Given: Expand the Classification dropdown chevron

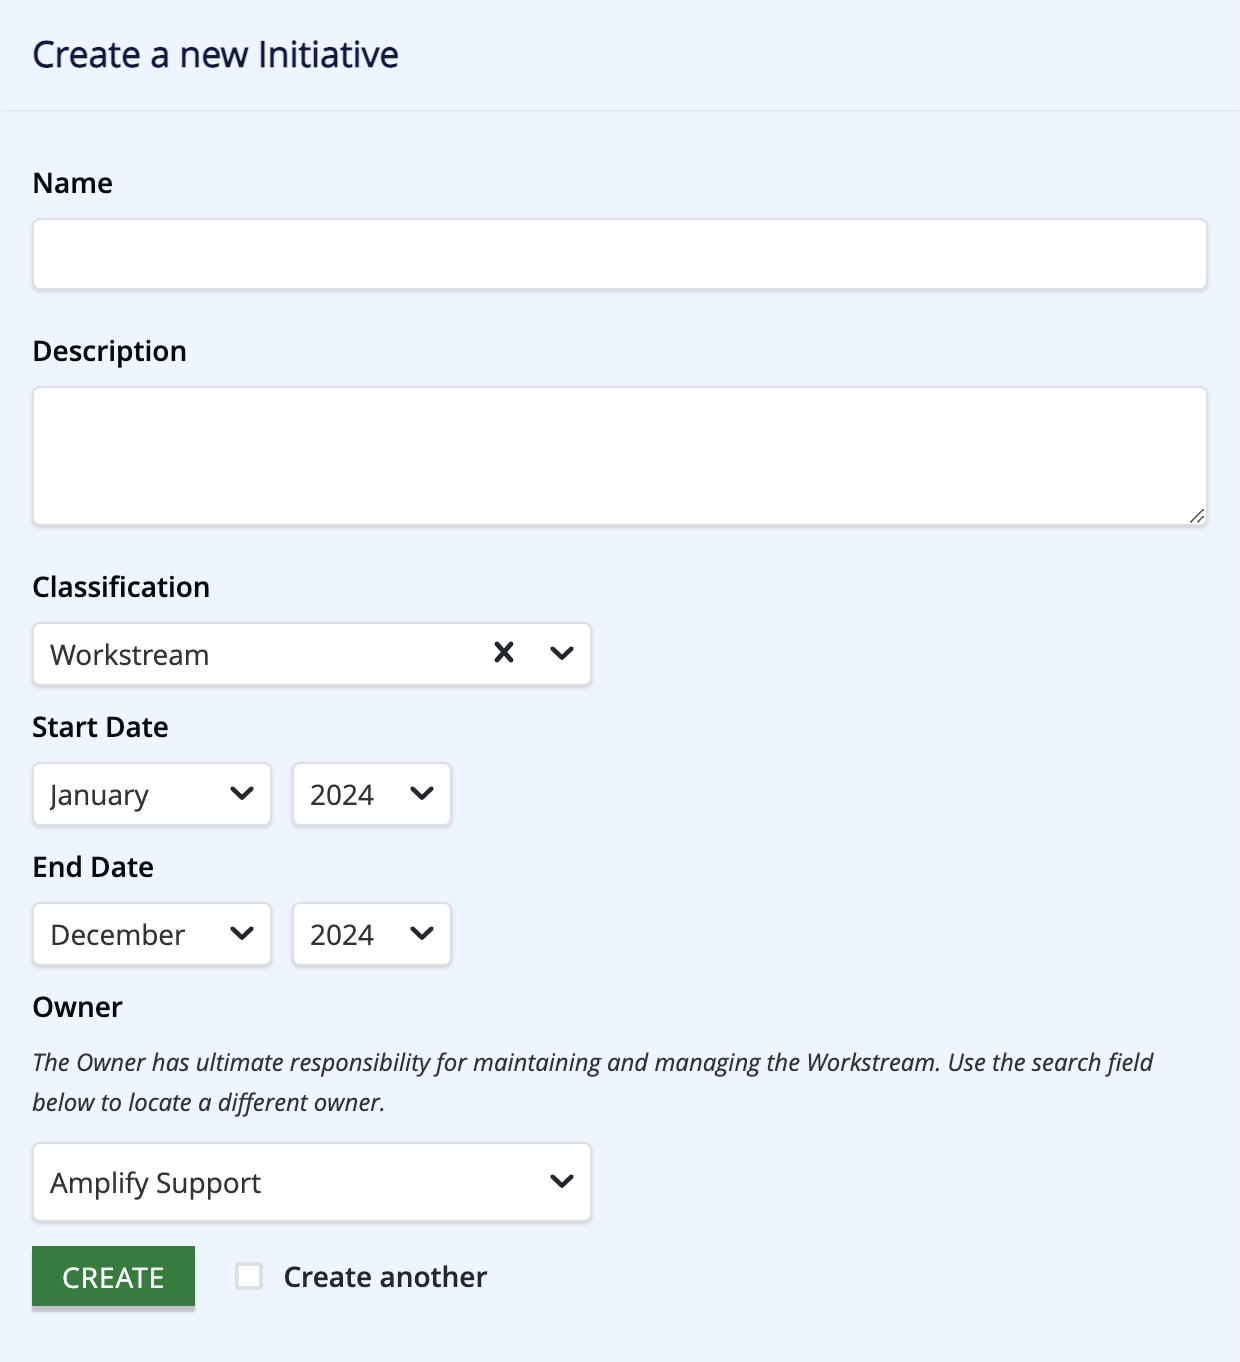Looking at the screenshot, I should pyautogui.click(x=562, y=653).
